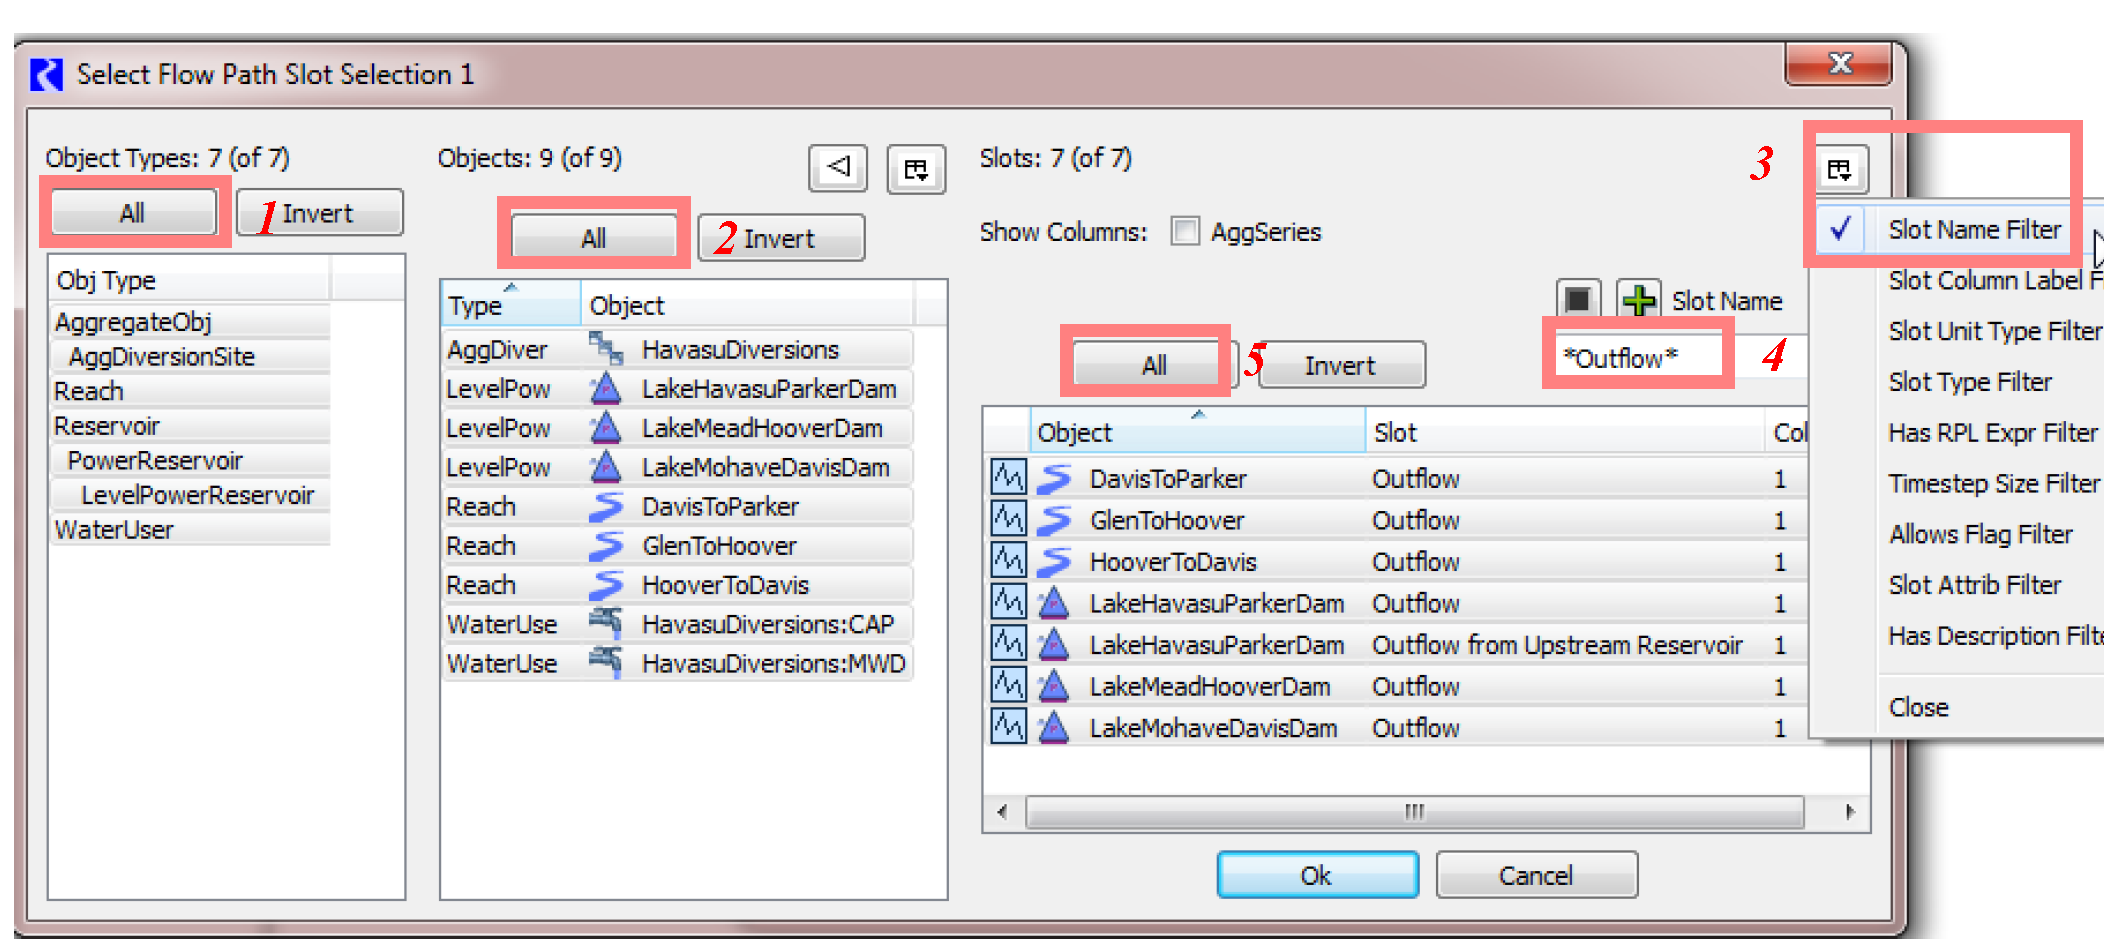This screenshot has height=950, width=2104.
Task: Click the water user icon for HavasuDiversions:CAP
Action: [x=605, y=624]
